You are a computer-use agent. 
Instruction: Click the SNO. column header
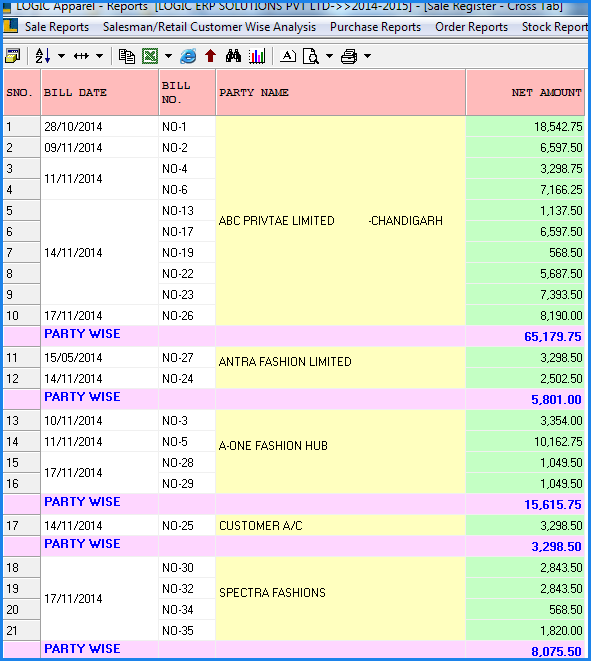click(x=21, y=92)
